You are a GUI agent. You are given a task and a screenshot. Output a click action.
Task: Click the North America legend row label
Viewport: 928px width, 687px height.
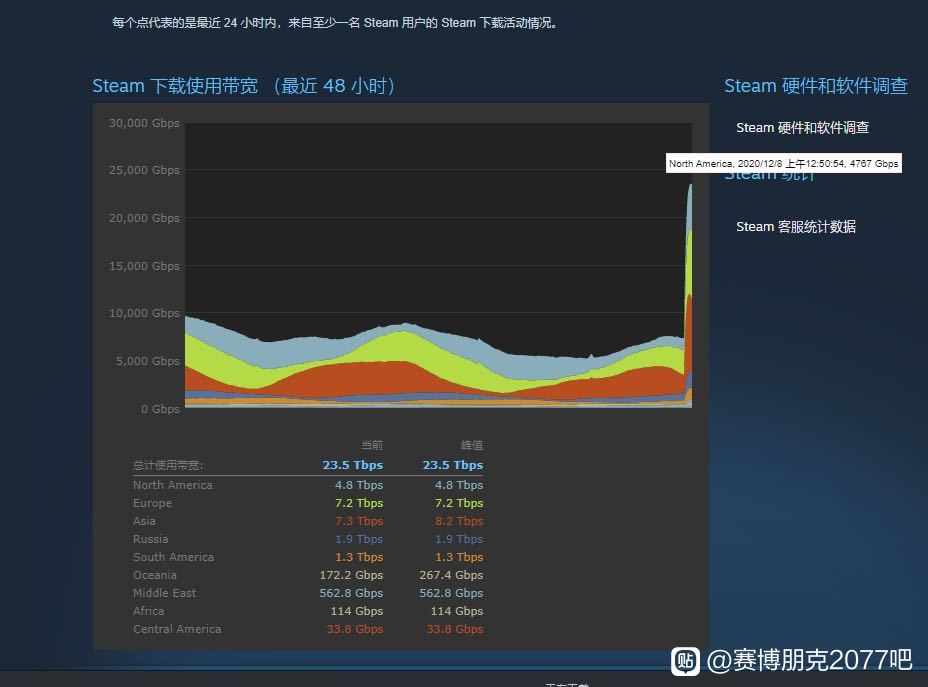pos(172,485)
